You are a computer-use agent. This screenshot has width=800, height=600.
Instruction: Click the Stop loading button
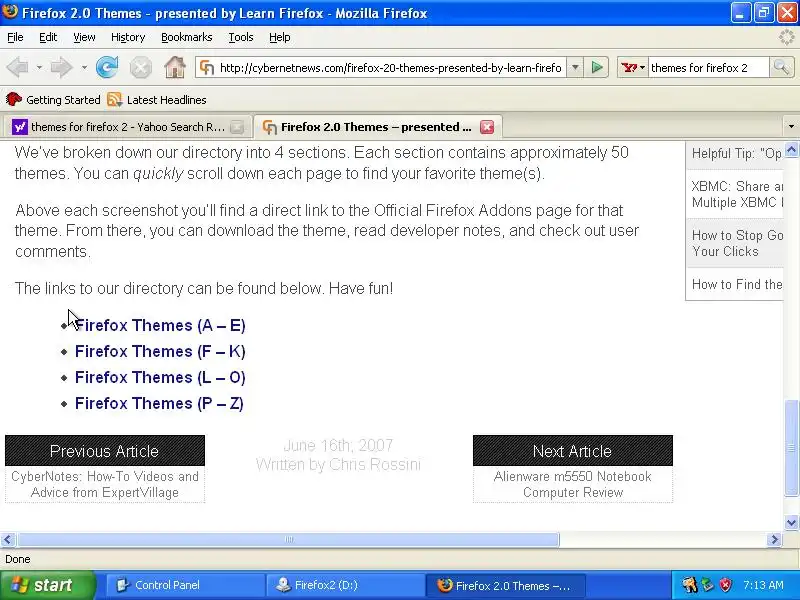140,67
